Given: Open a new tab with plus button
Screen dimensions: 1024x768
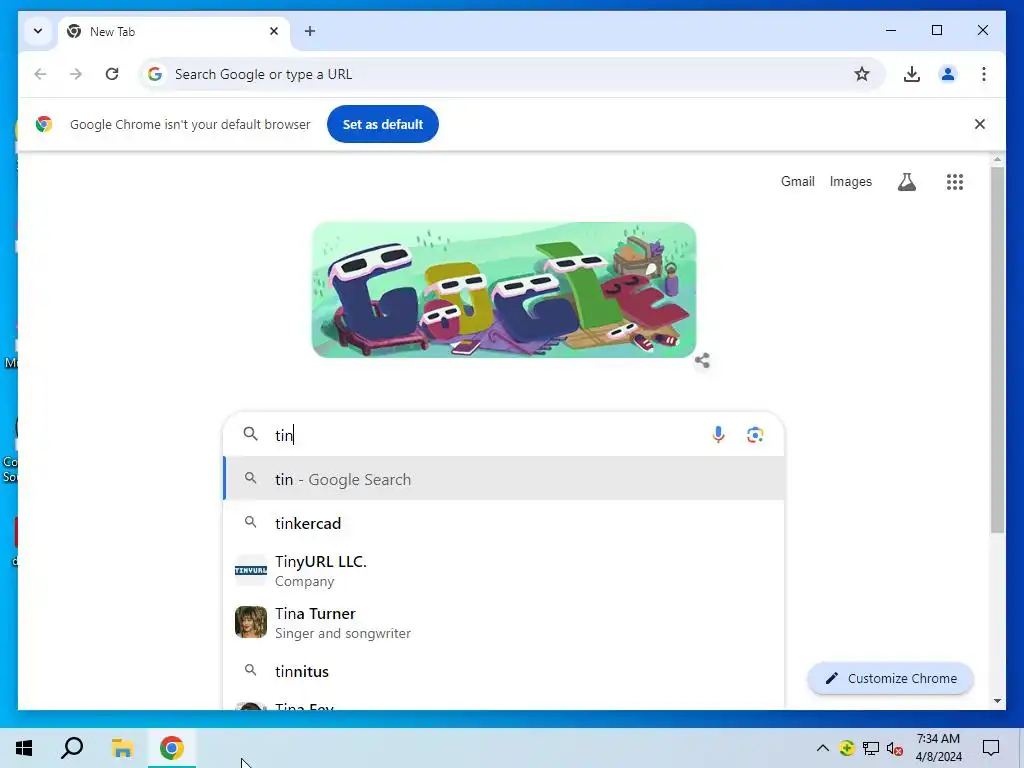Looking at the screenshot, I should point(310,31).
